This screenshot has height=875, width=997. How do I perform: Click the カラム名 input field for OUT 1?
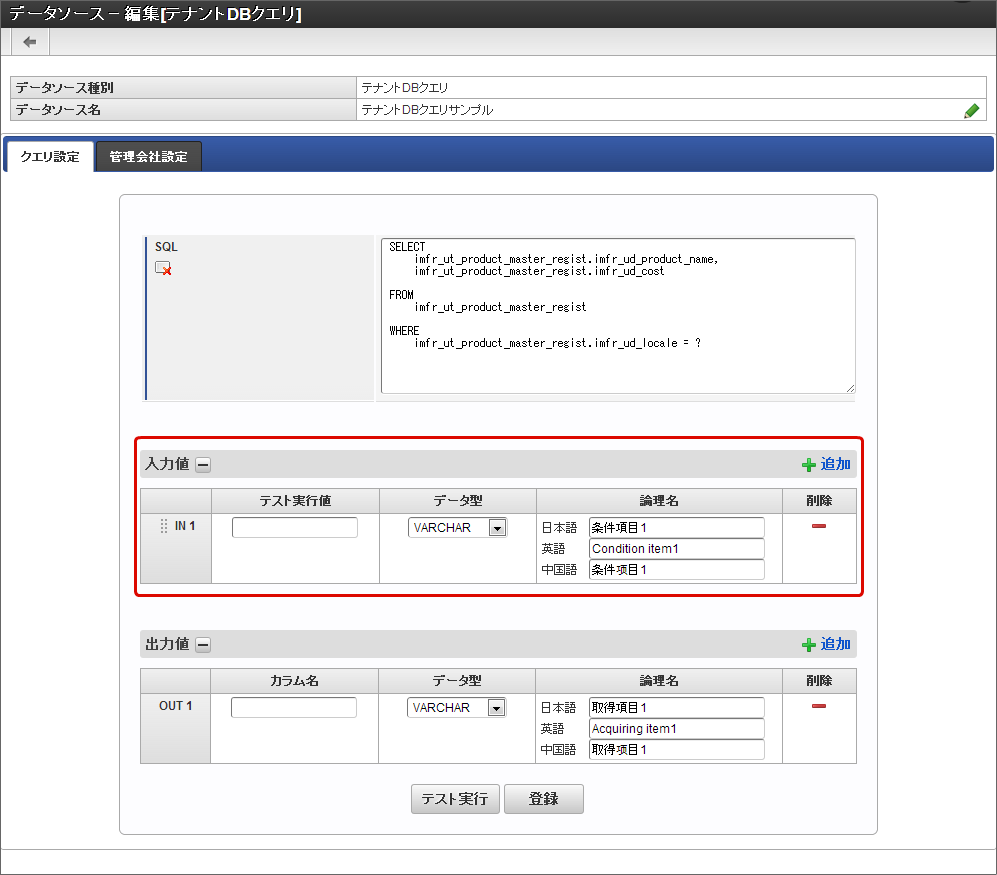pos(293,708)
